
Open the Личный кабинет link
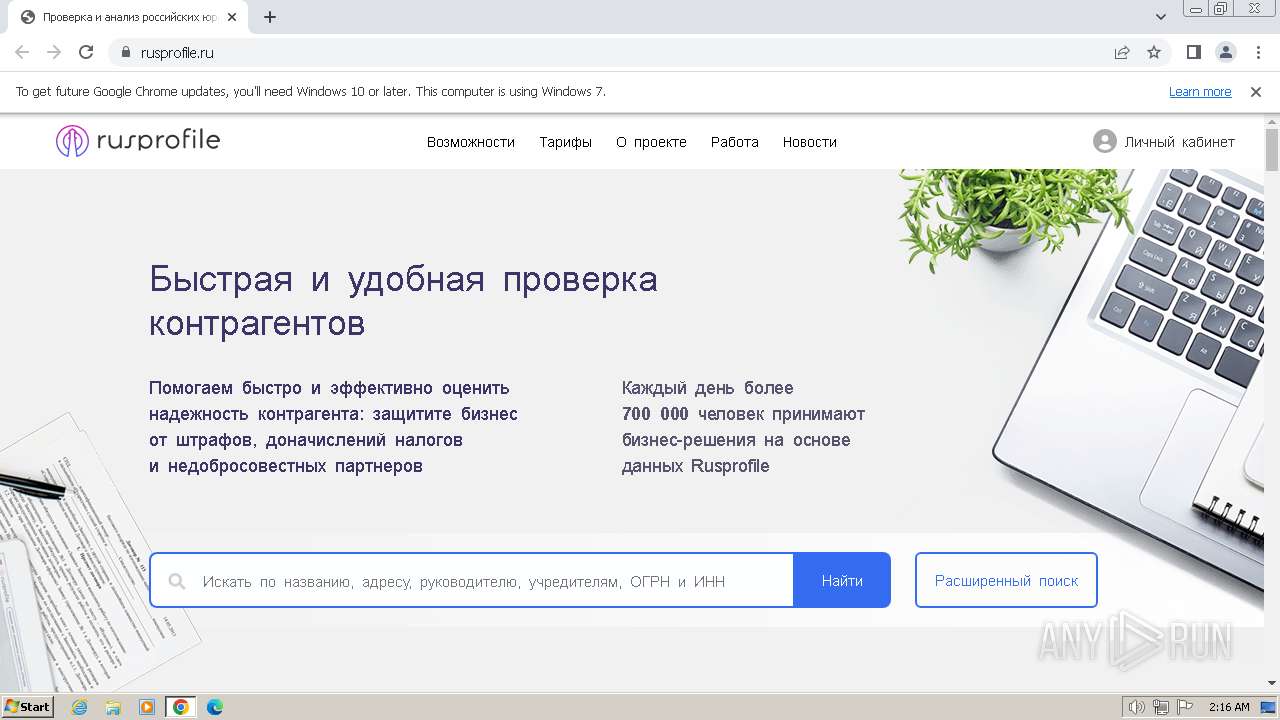pyautogui.click(x=1179, y=142)
